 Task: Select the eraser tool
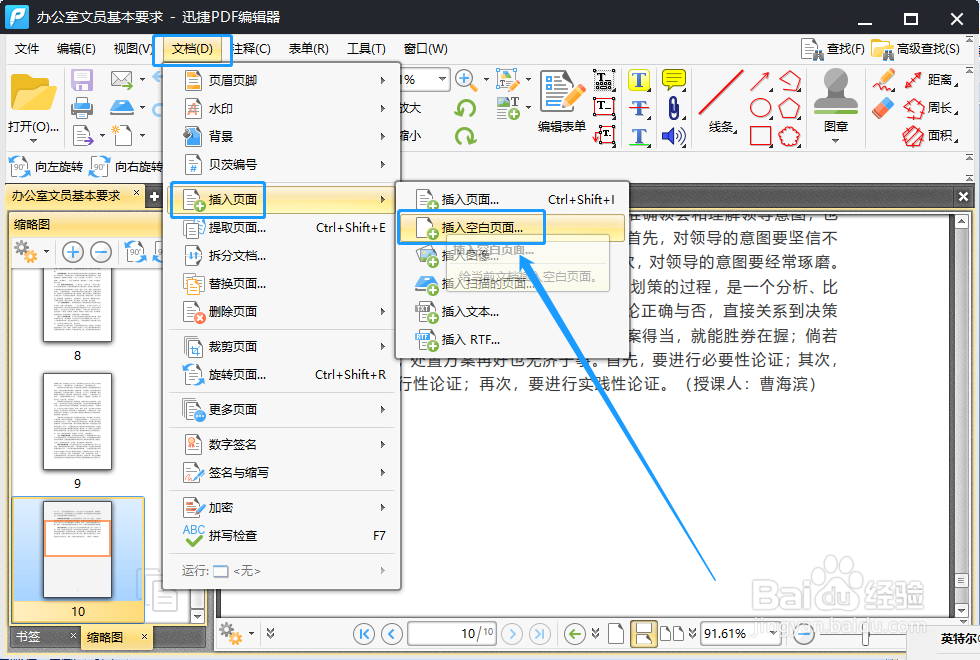pos(883,108)
